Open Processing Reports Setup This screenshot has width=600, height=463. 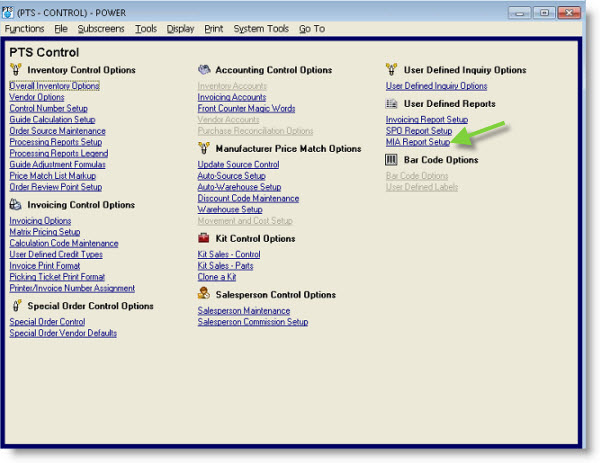[56, 142]
